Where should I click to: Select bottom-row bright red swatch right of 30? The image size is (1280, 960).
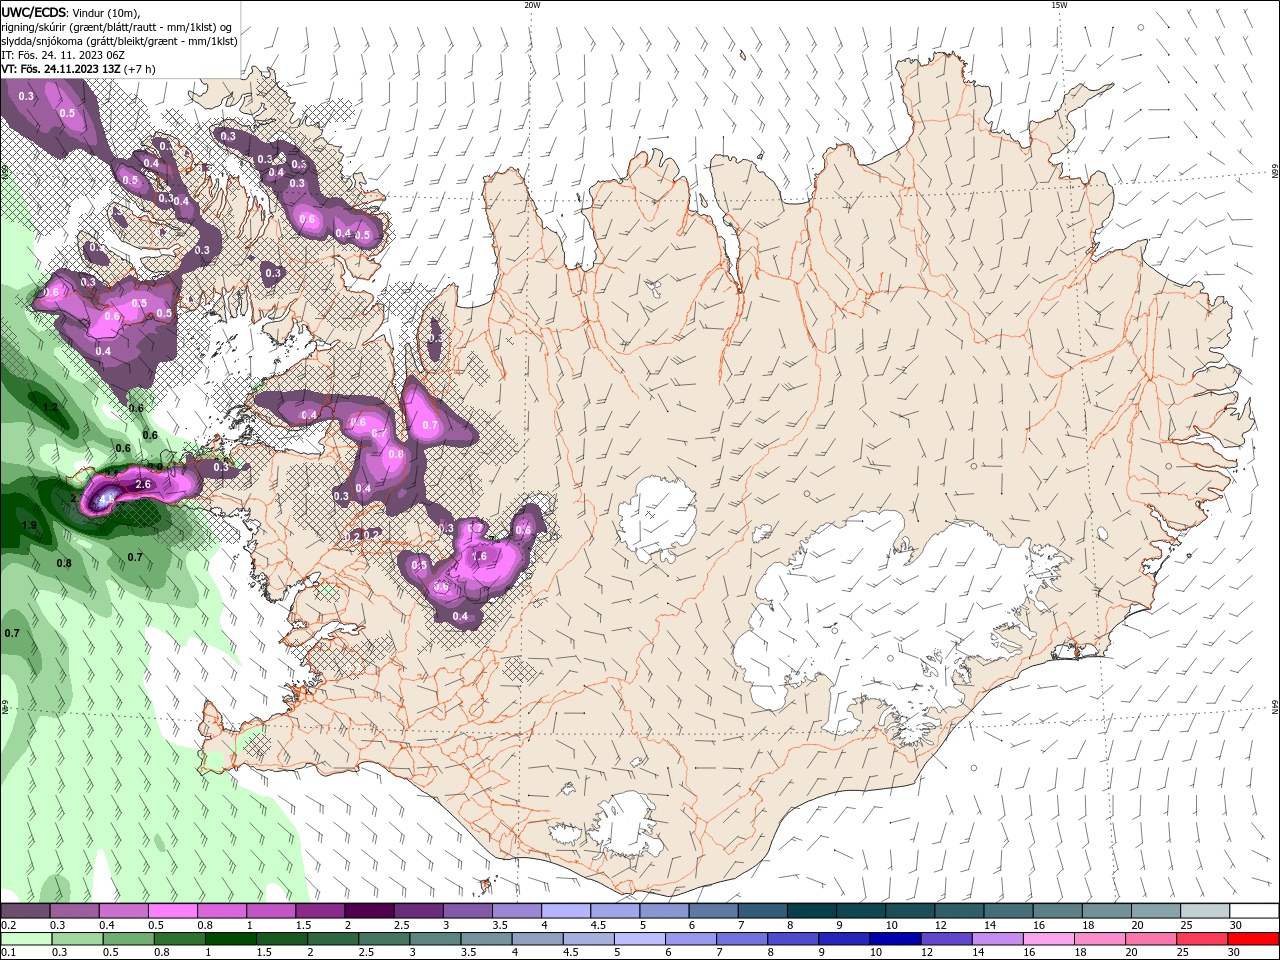point(1252,939)
